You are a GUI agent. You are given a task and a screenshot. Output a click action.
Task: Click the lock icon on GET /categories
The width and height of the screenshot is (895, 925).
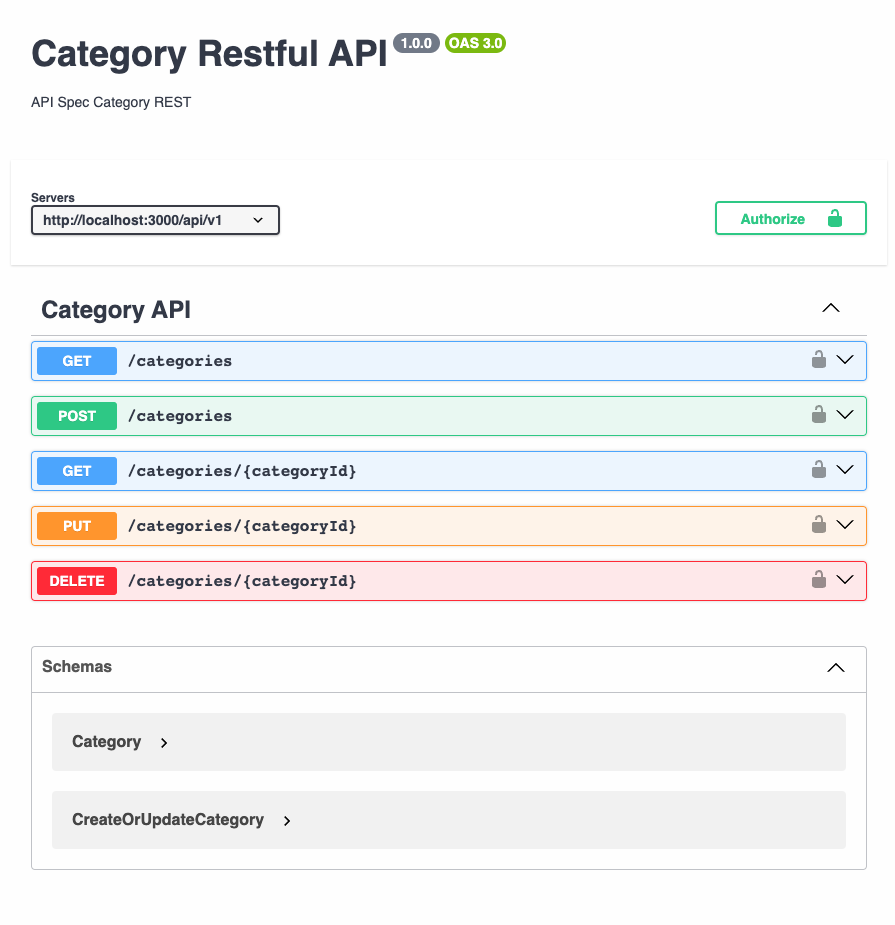coord(818,359)
